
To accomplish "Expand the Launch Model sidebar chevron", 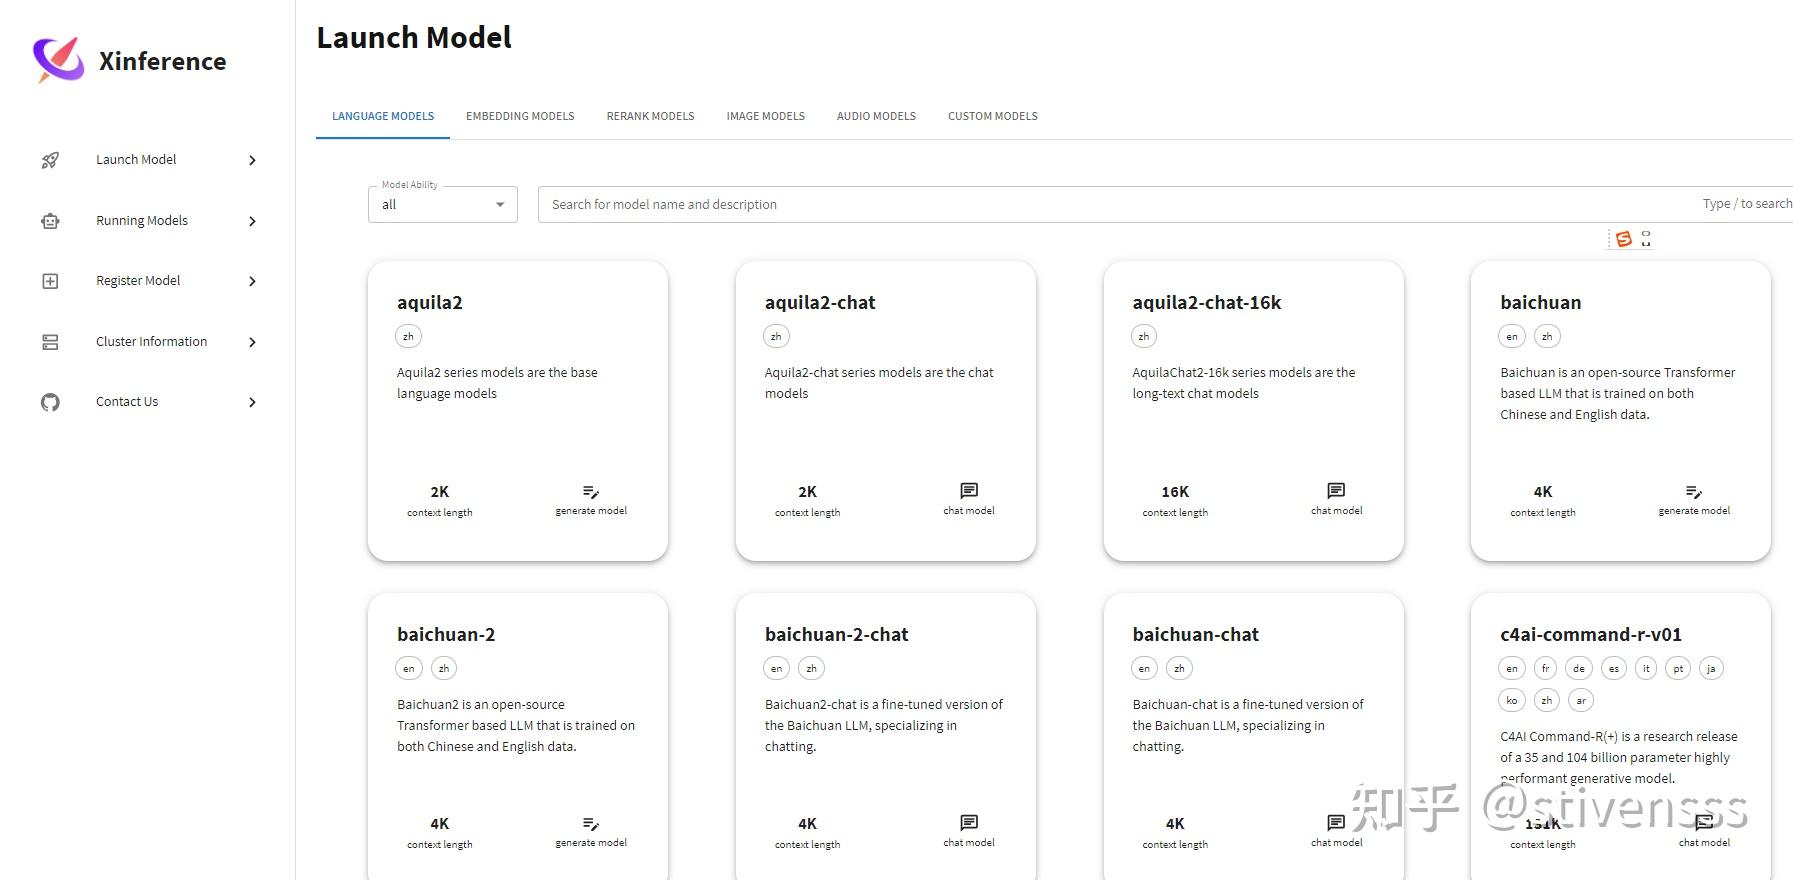I will coord(252,160).
